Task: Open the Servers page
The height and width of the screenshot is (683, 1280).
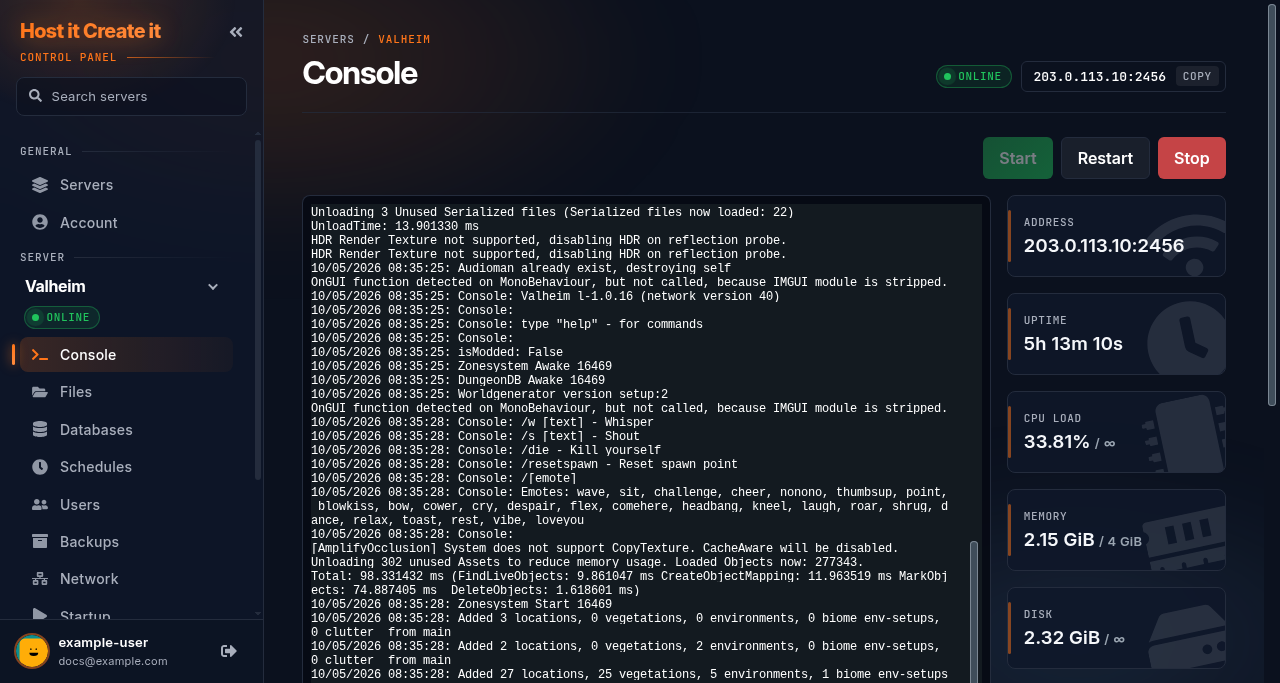Action: pos(126,185)
